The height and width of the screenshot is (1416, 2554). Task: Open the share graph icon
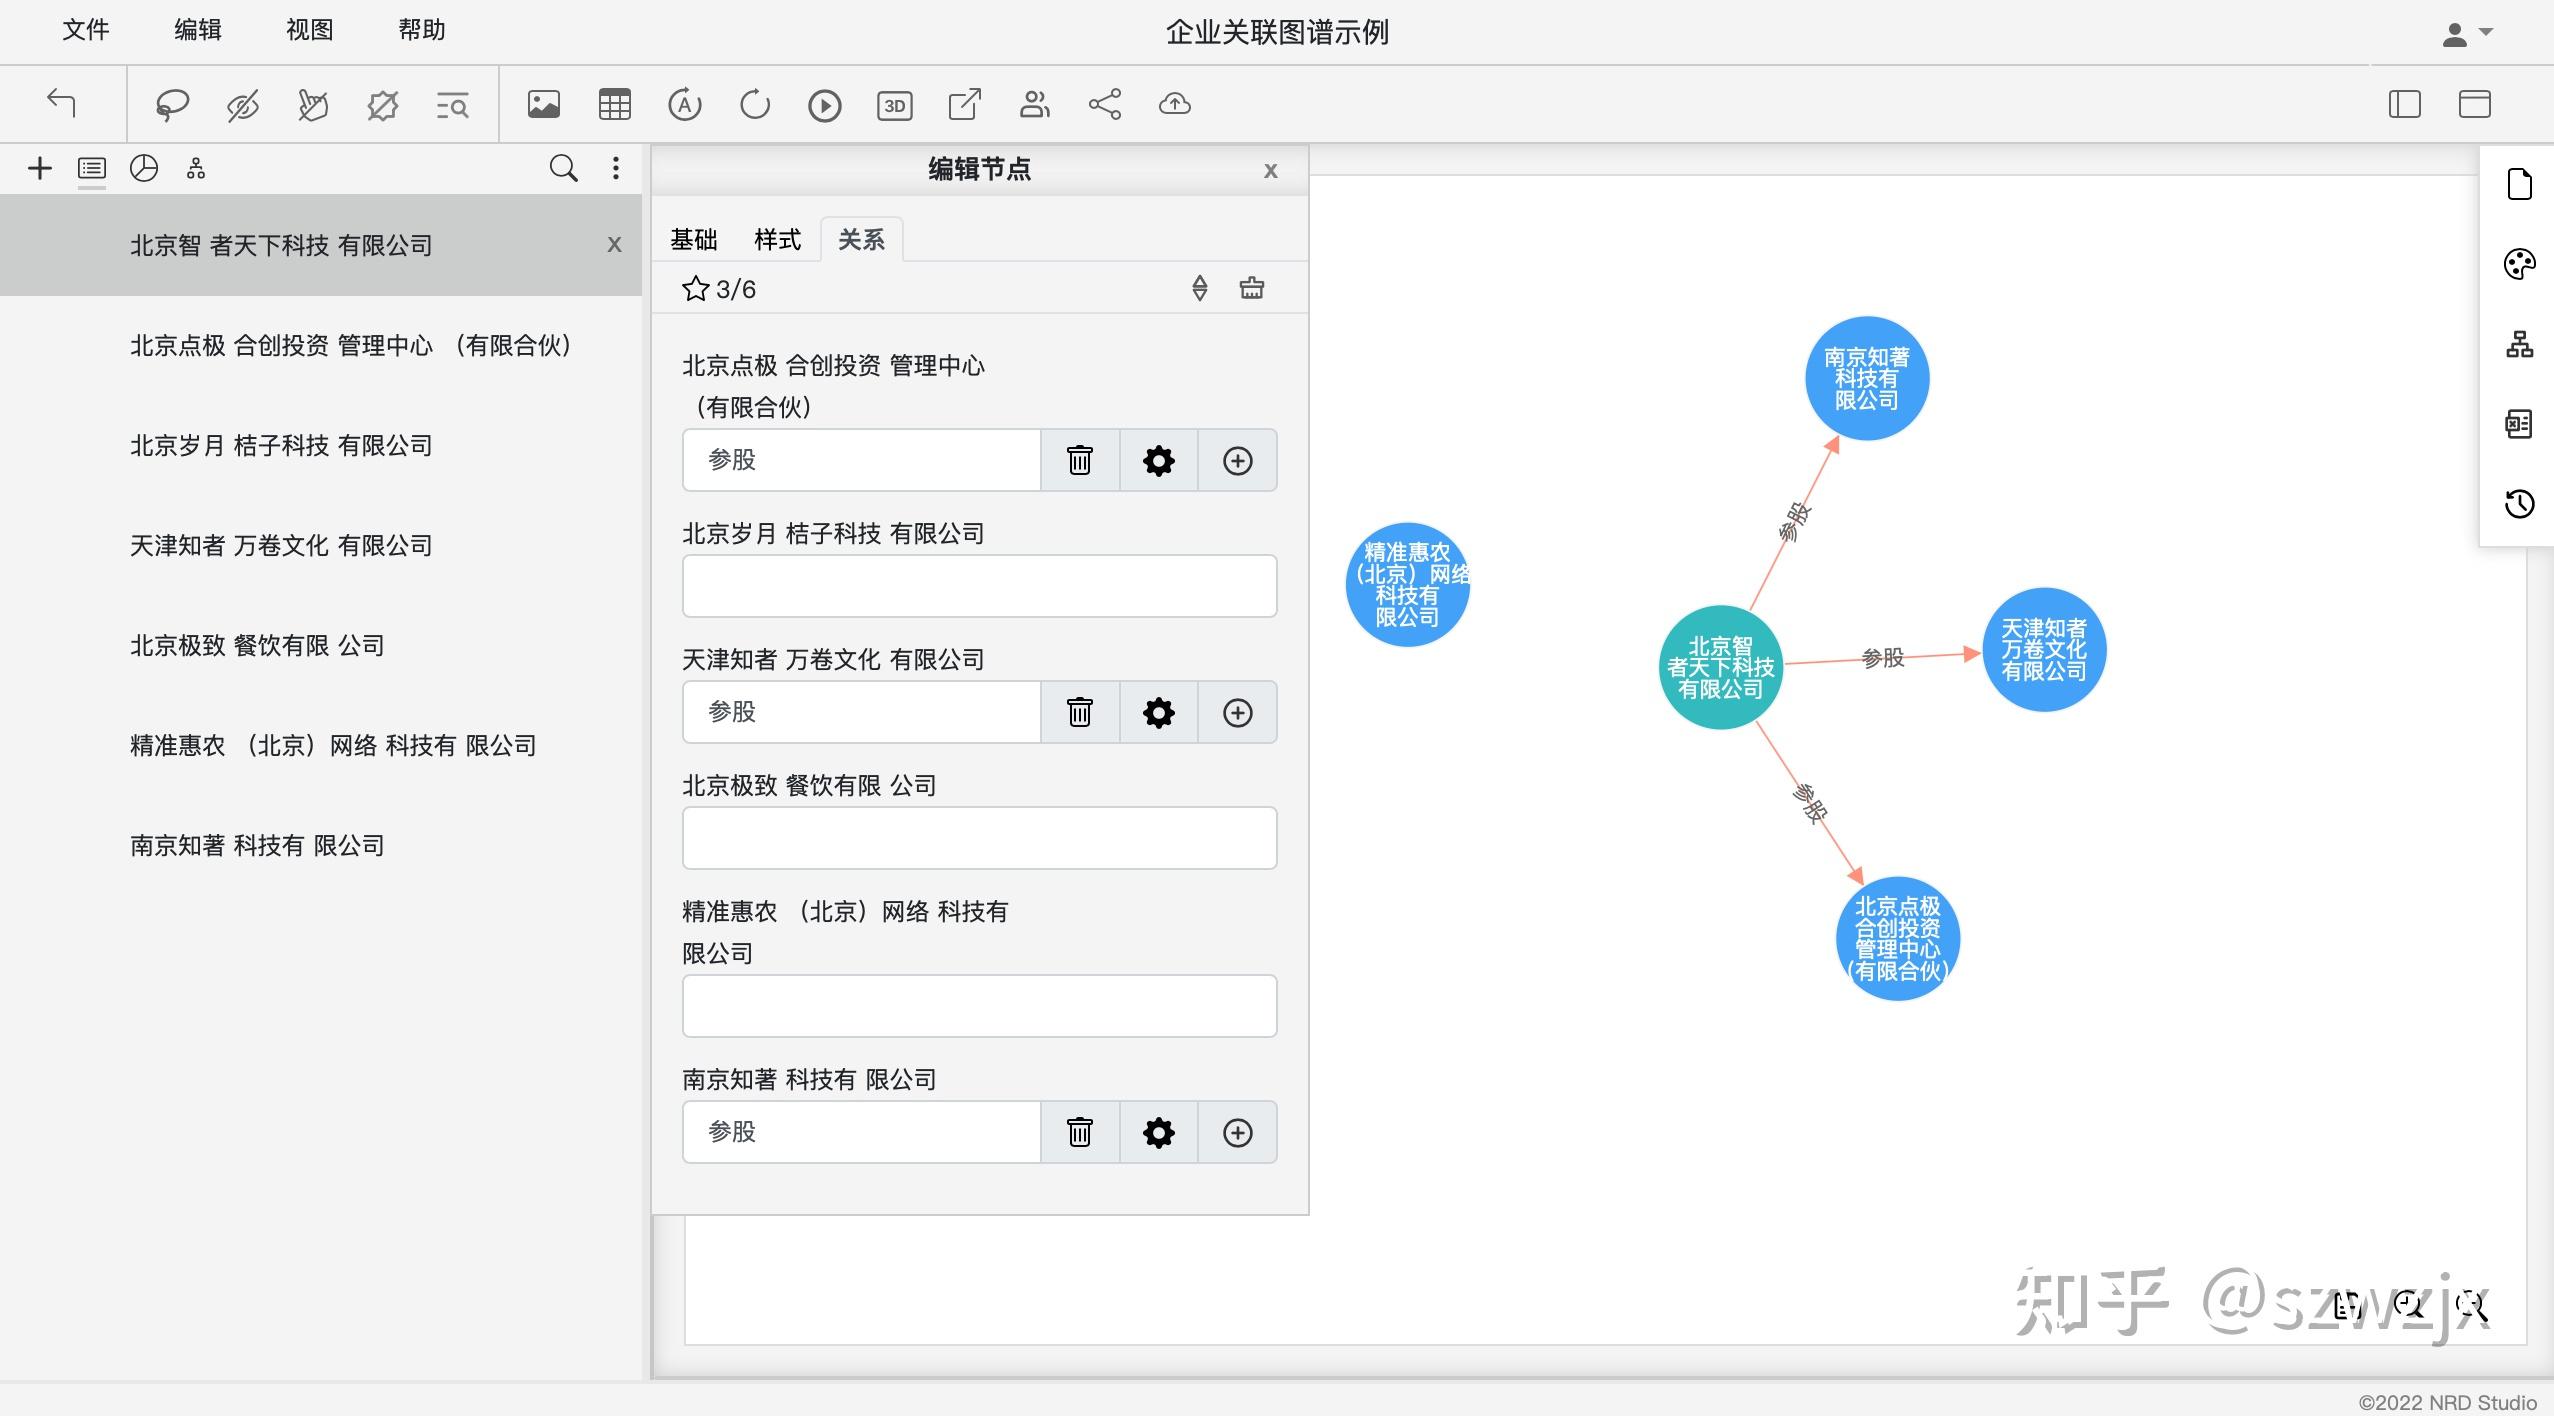tap(1104, 105)
